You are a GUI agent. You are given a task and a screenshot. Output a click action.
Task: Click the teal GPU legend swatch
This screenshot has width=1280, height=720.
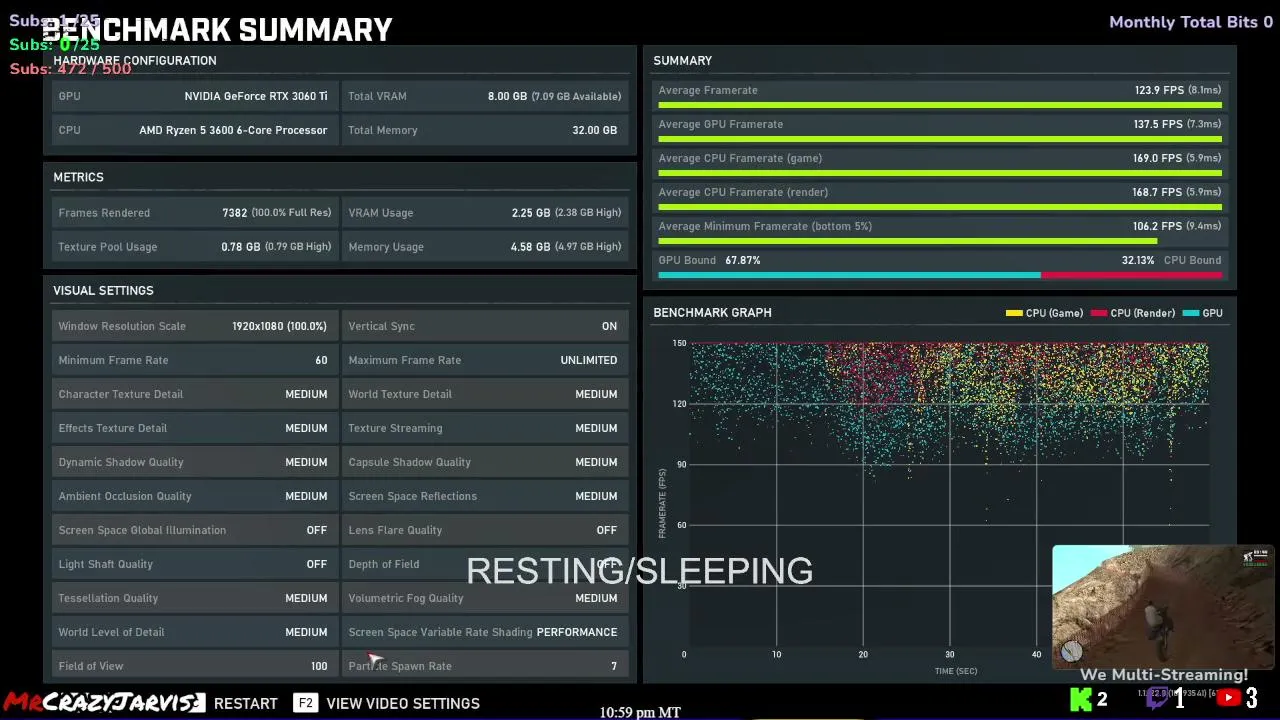(x=1190, y=313)
